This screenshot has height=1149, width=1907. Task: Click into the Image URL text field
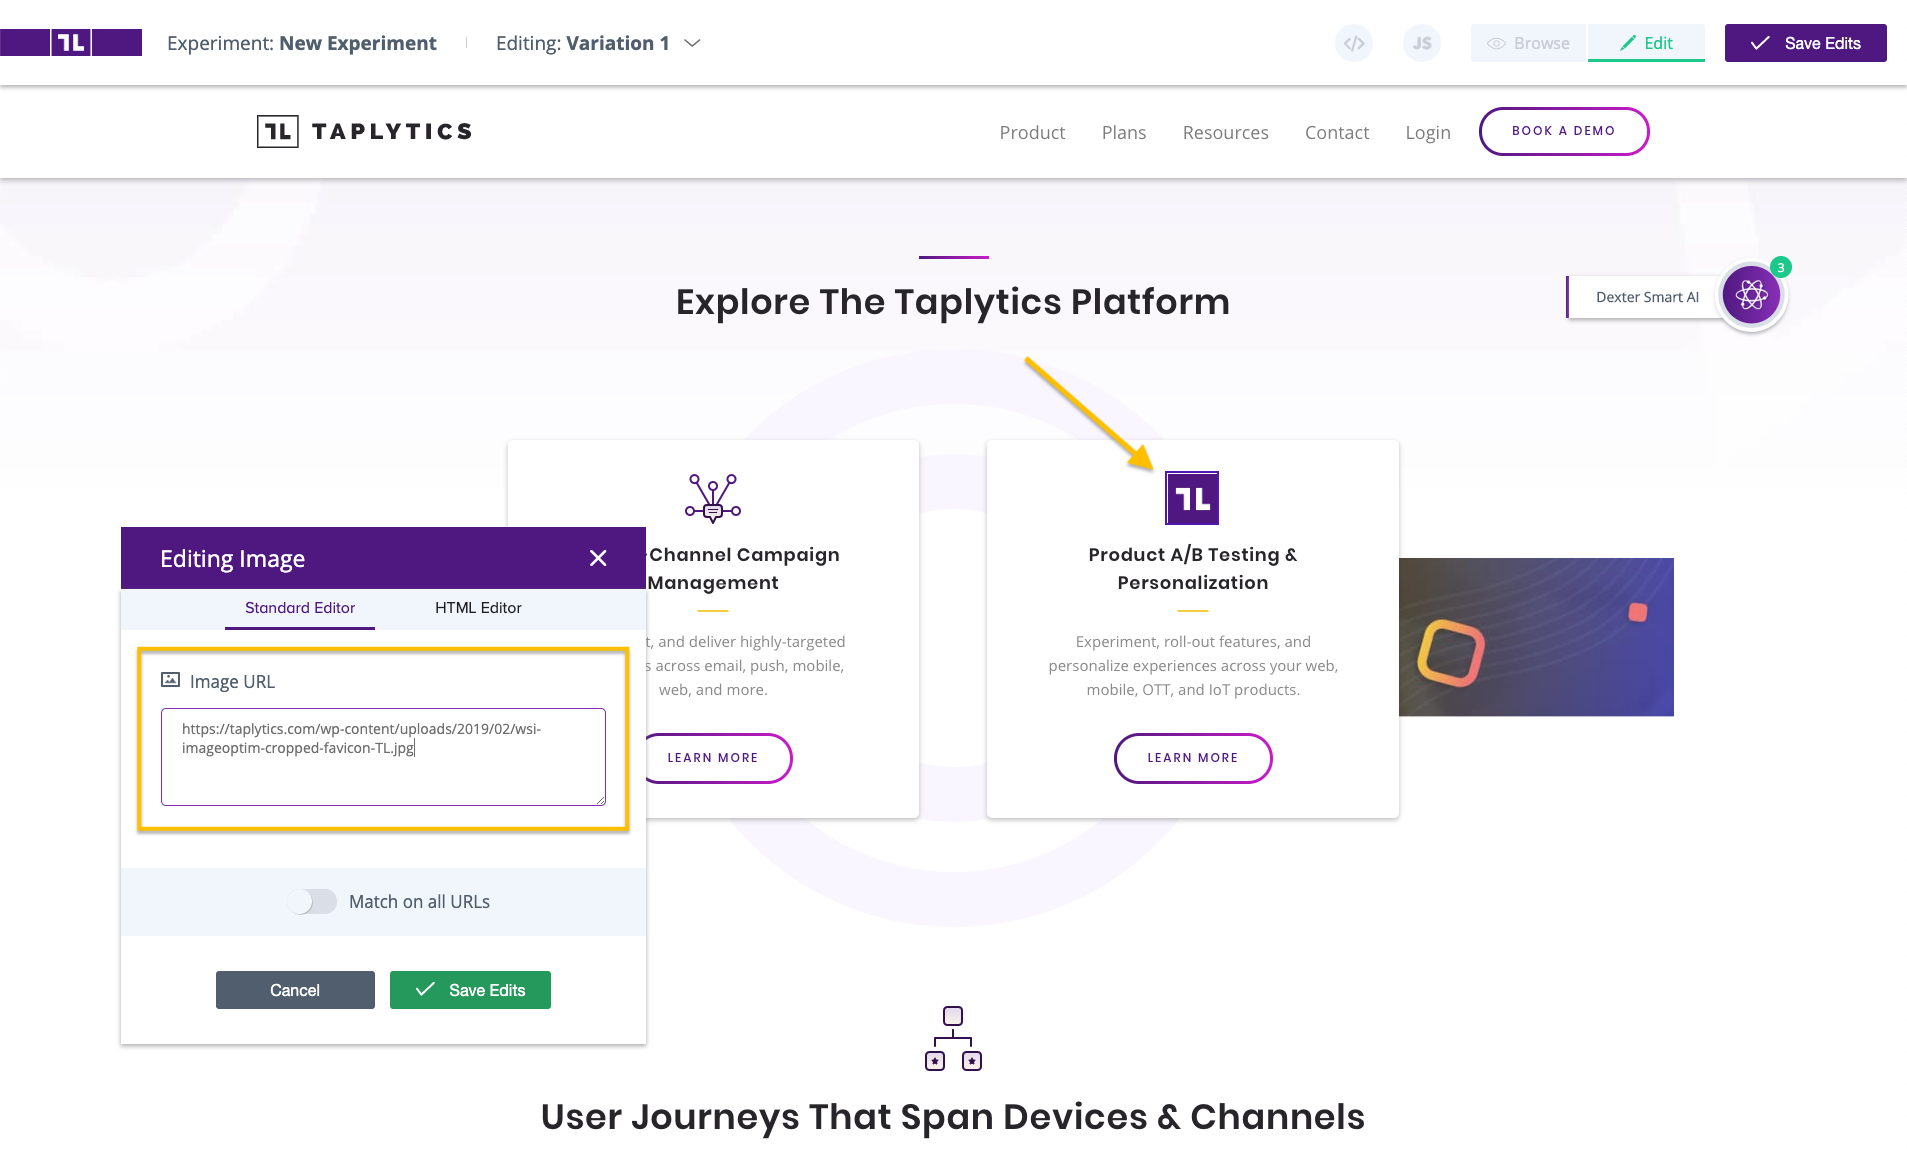tap(383, 757)
